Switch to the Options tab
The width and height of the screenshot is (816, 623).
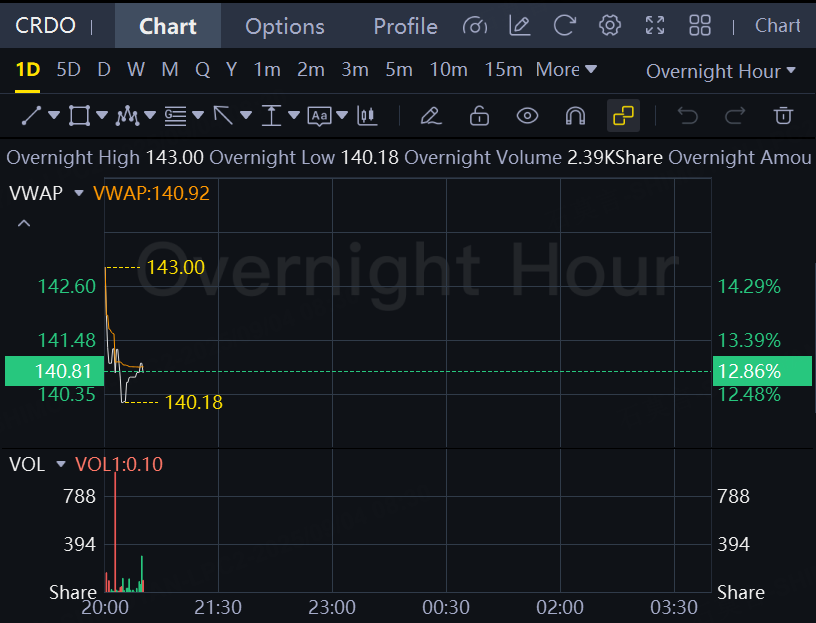click(x=285, y=26)
